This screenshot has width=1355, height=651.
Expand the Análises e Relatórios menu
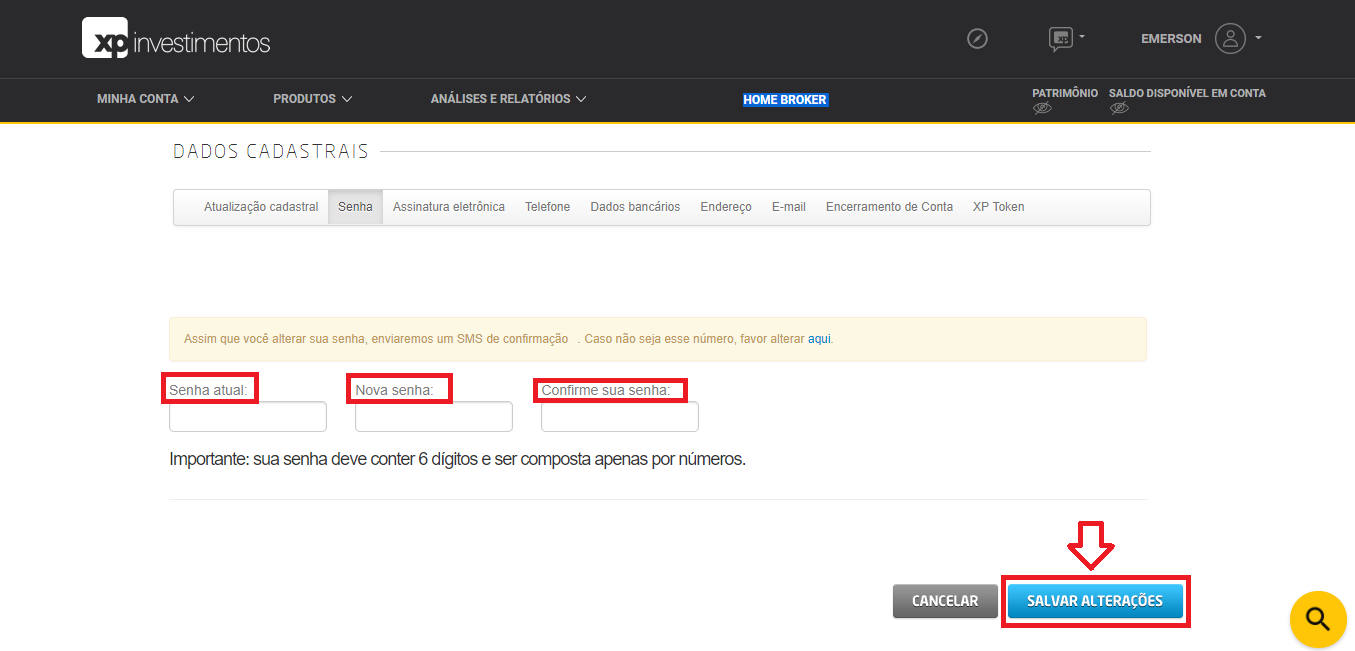pyautogui.click(x=508, y=99)
